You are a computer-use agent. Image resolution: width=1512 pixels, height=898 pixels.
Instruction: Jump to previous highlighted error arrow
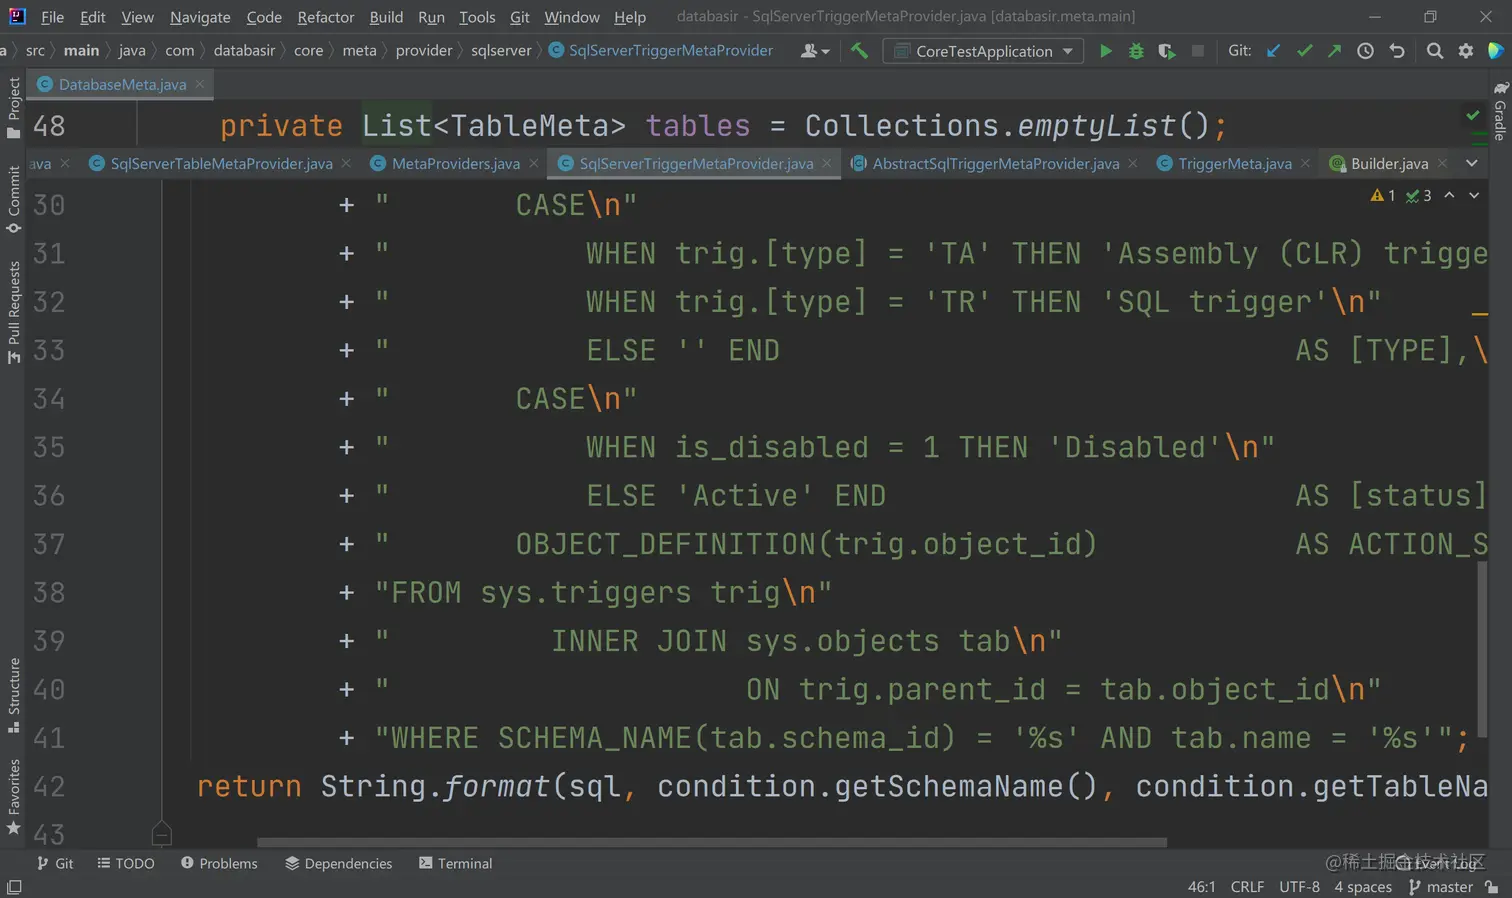pos(1449,195)
